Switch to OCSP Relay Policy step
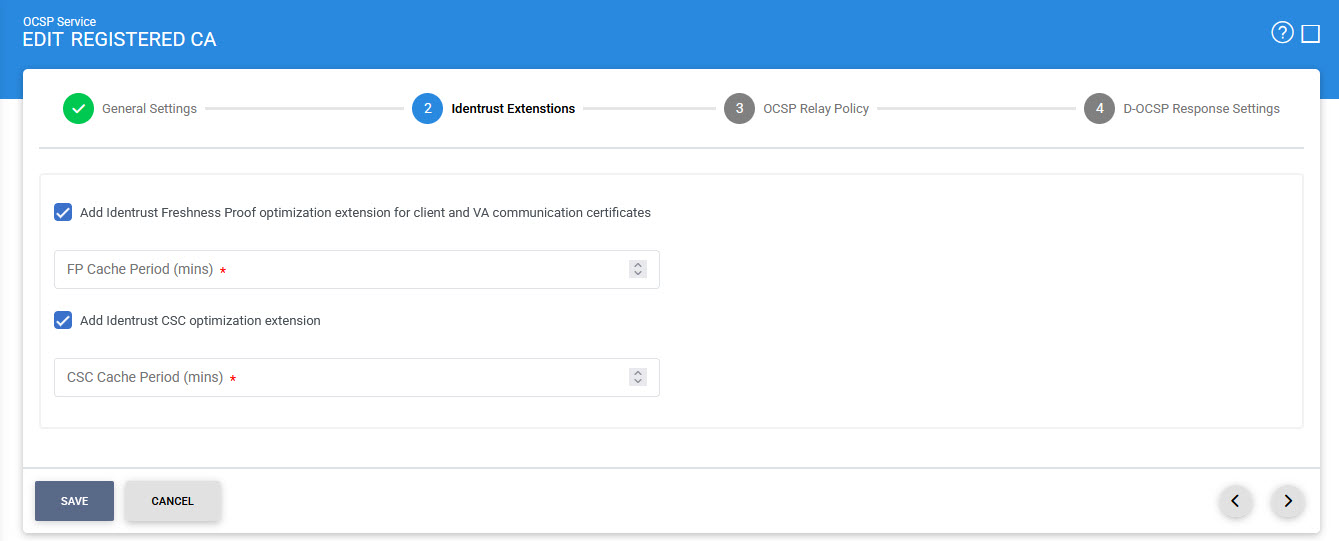This screenshot has width=1339, height=541. [x=815, y=109]
